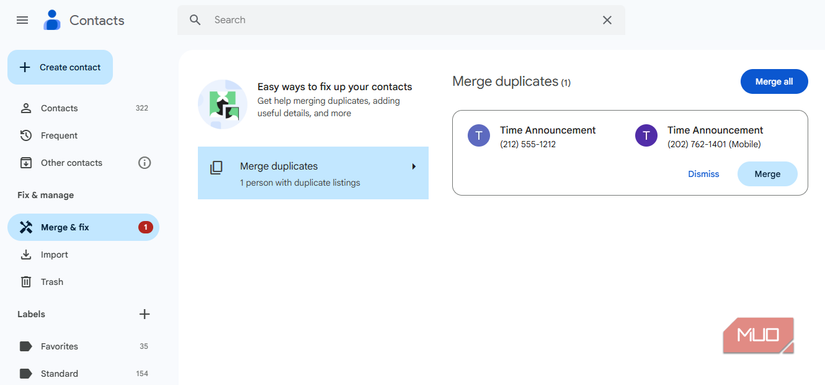Click the plus icon in Create contact
Image resolution: width=825 pixels, height=385 pixels.
tap(25, 67)
